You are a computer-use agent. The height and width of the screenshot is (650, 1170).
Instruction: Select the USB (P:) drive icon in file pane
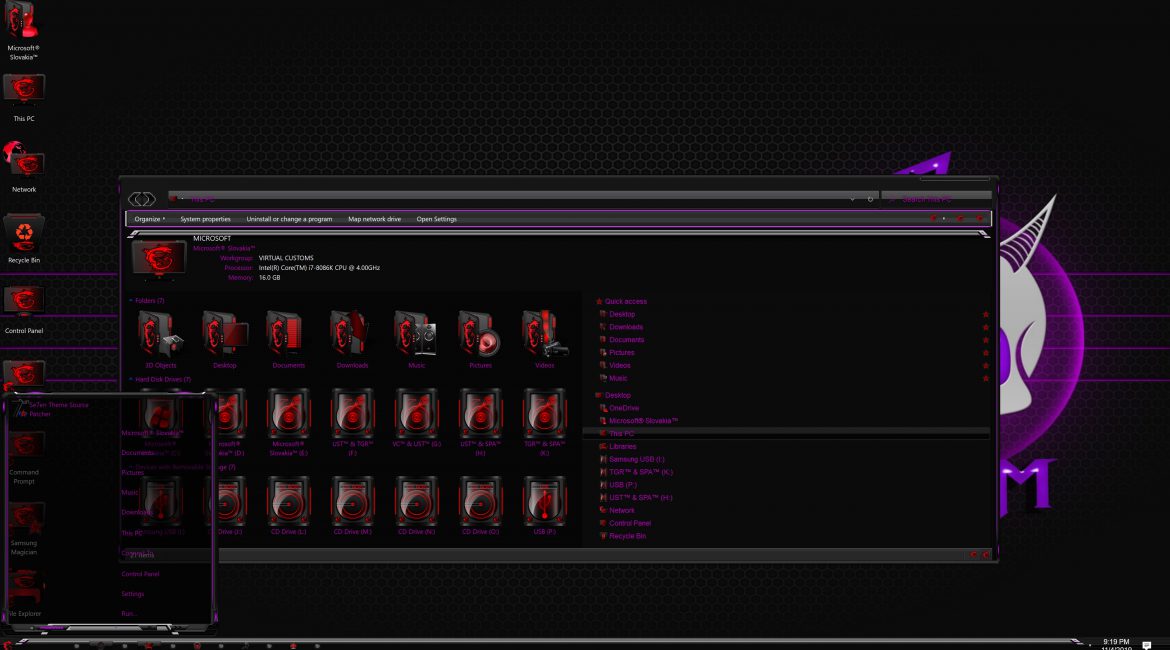coord(544,501)
